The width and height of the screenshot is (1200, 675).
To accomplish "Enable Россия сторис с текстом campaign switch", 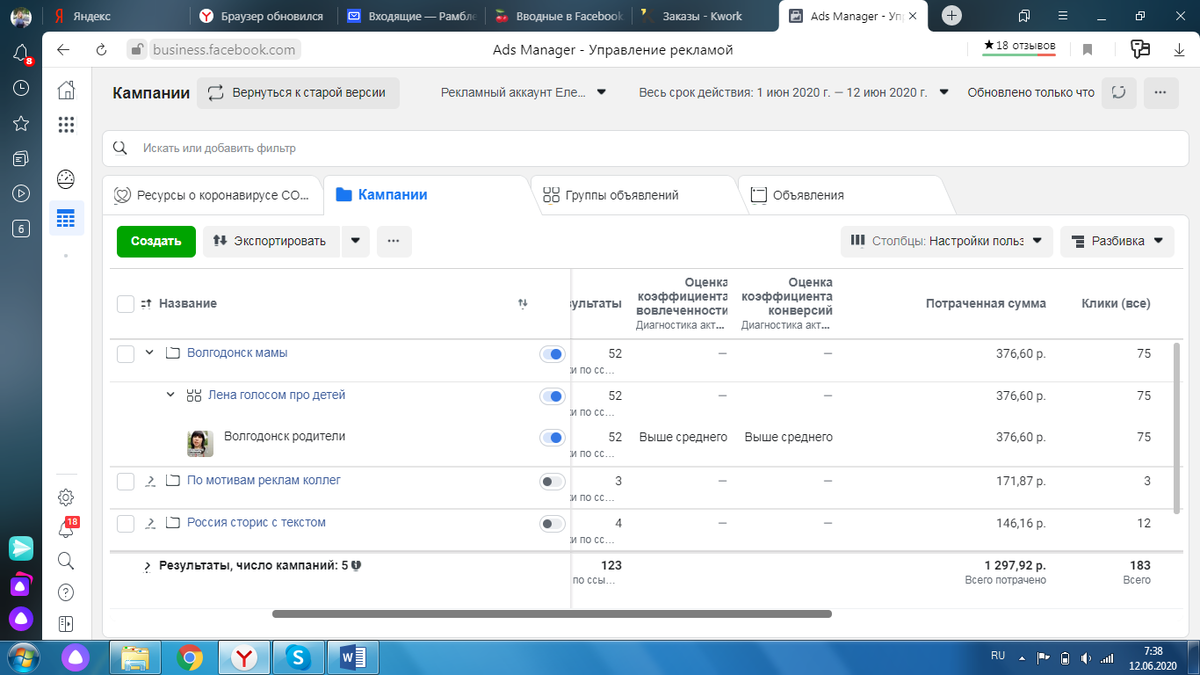I will (x=552, y=524).
